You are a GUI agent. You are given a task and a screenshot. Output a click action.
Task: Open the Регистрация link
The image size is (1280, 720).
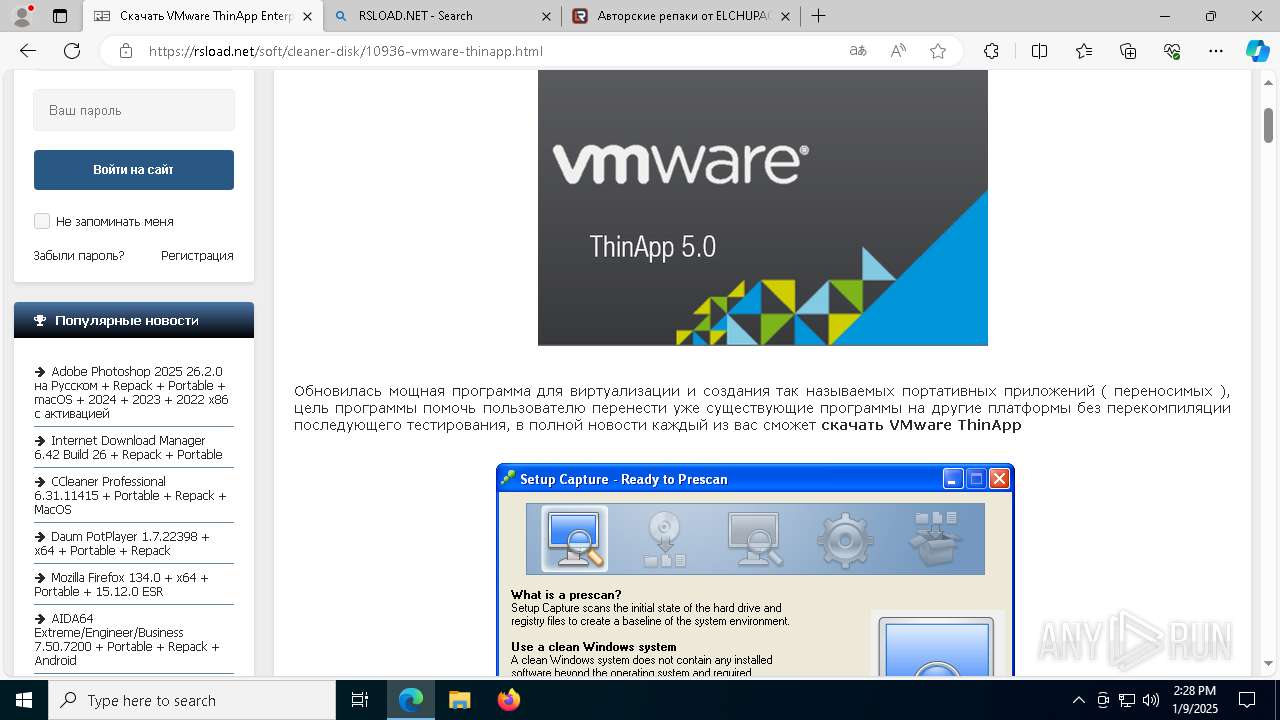(197, 255)
